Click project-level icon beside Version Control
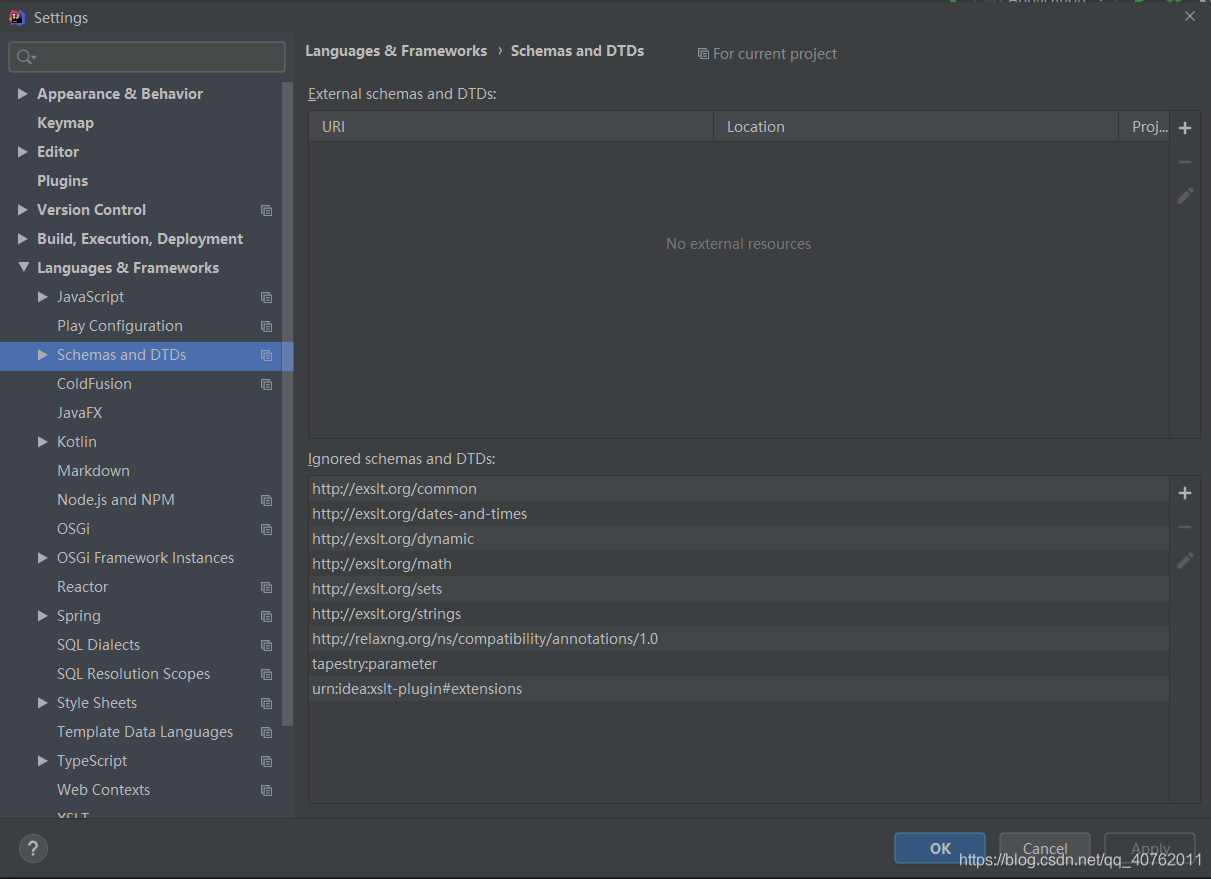Viewport: 1211px width, 879px height. 266,210
